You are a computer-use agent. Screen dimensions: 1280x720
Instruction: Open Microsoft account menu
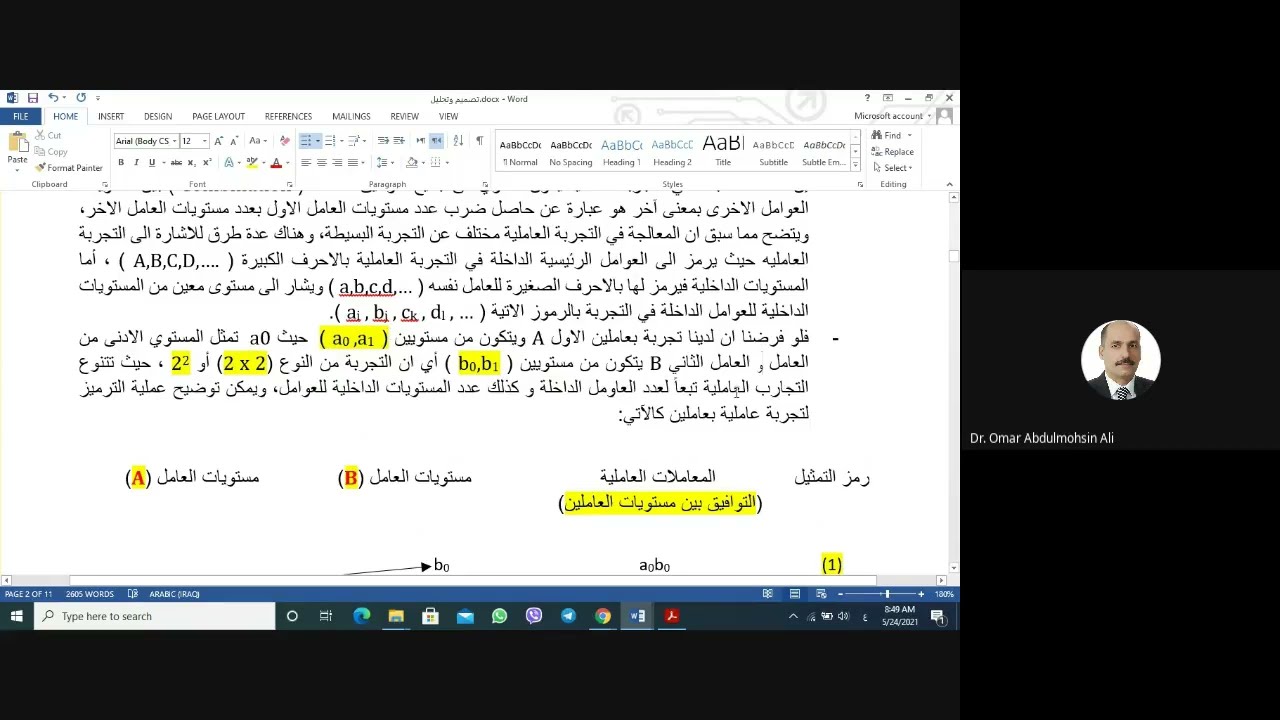pos(892,116)
